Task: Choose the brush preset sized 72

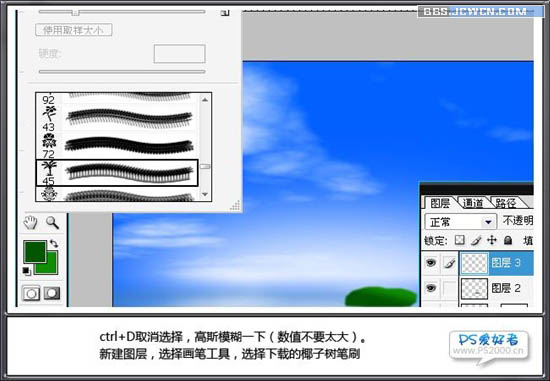Action: coord(117,145)
